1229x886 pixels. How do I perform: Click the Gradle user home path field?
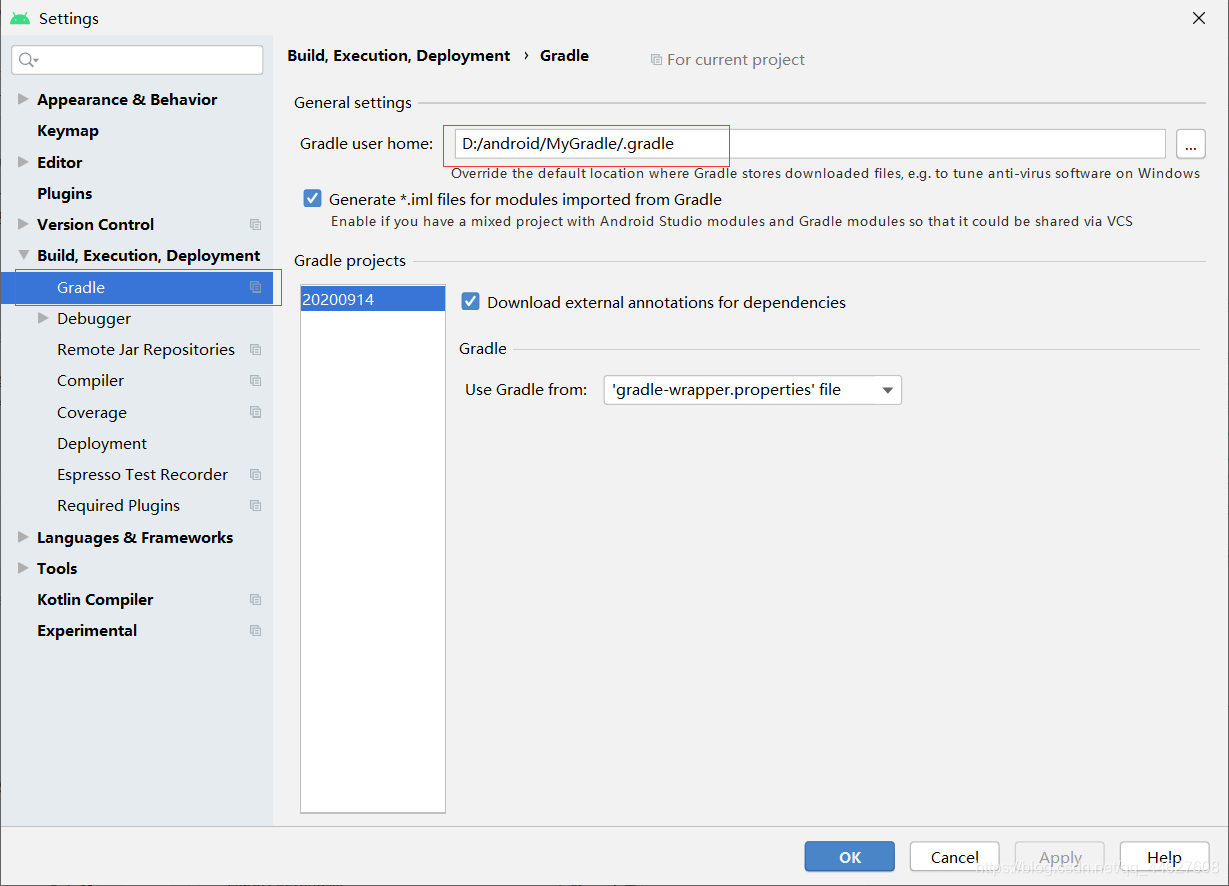click(x=810, y=144)
